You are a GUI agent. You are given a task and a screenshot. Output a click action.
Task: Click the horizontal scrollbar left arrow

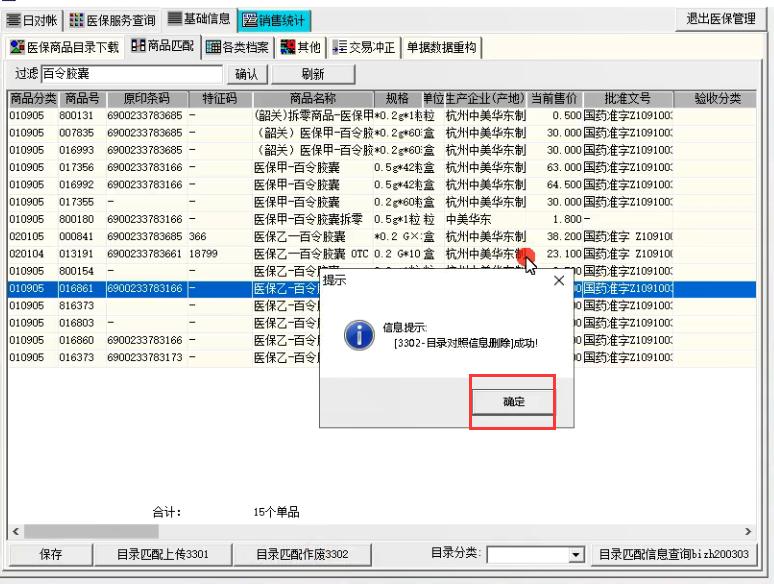[15, 532]
